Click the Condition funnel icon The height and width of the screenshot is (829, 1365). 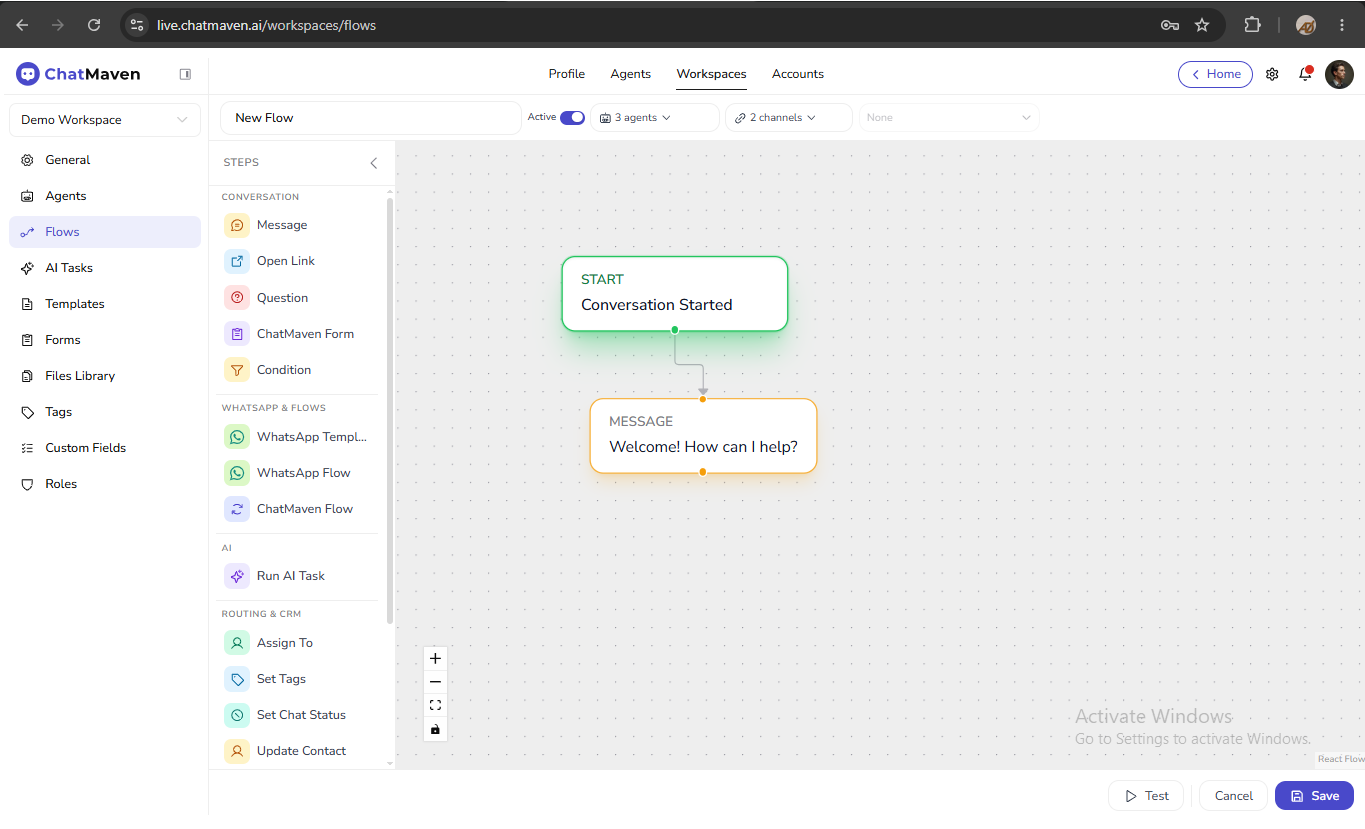(237, 370)
